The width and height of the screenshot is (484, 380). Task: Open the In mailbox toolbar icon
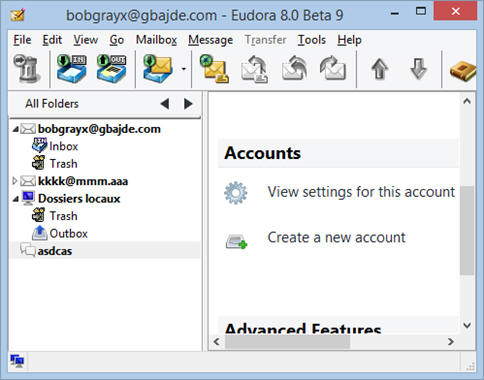tap(71, 69)
